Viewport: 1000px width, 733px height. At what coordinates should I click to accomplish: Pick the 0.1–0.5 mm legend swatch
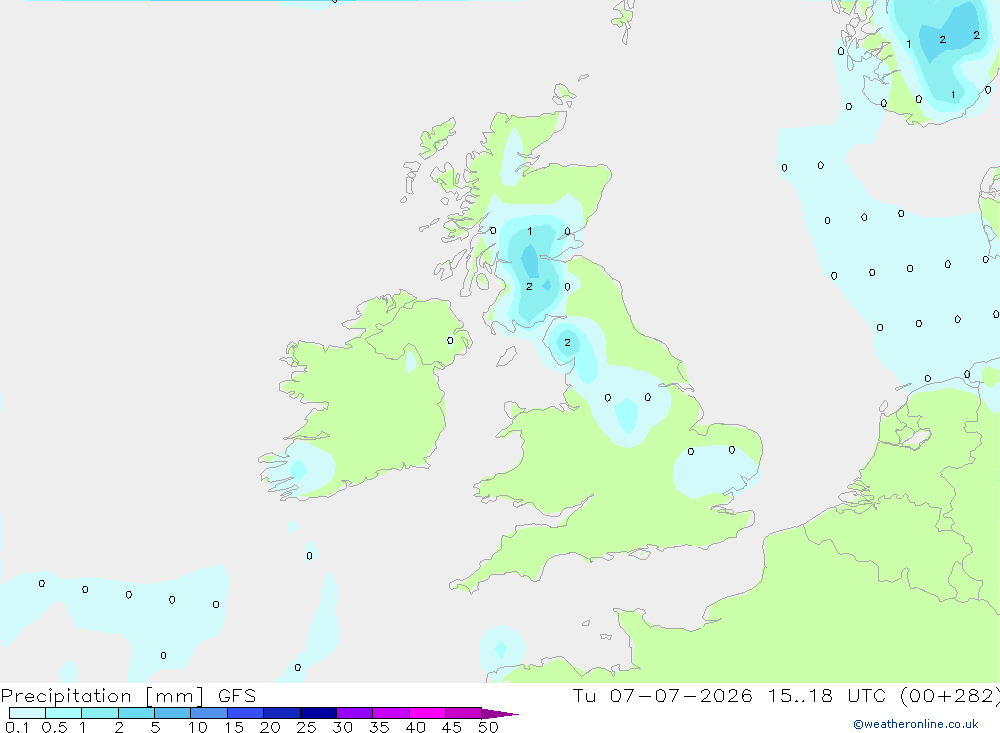pos(27,713)
